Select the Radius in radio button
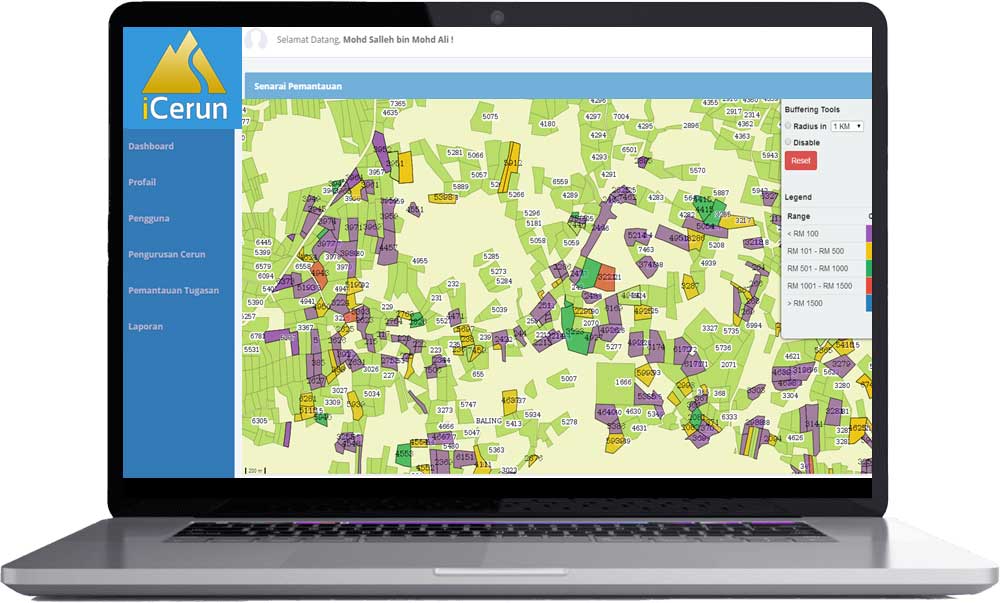The width and height of the screenshot is (1000, 603). pyautogui.click(x=787, y=126)
